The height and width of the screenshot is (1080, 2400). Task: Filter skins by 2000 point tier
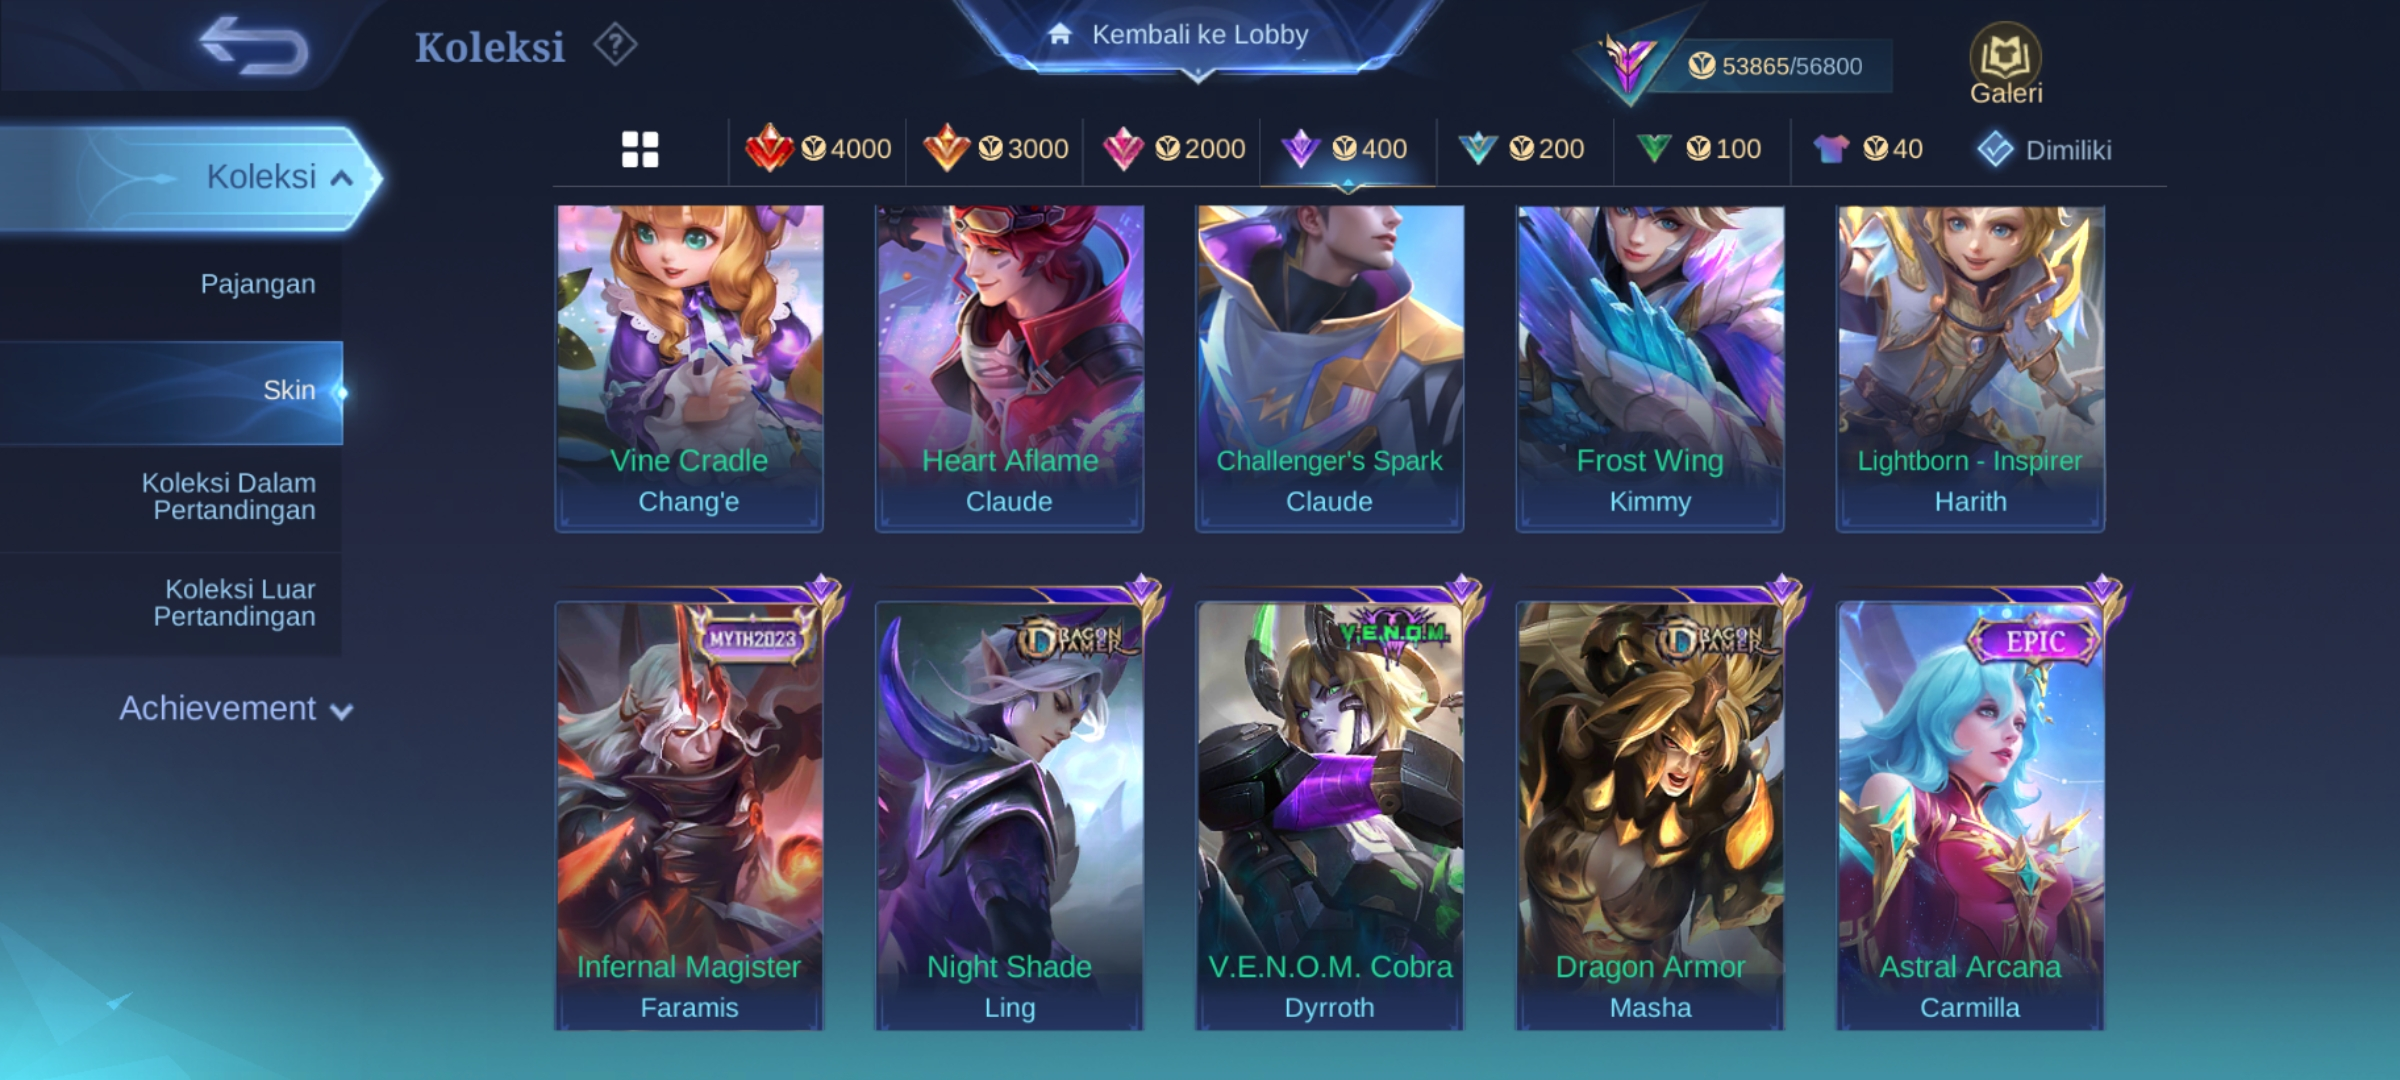[x=1173, y=149]
